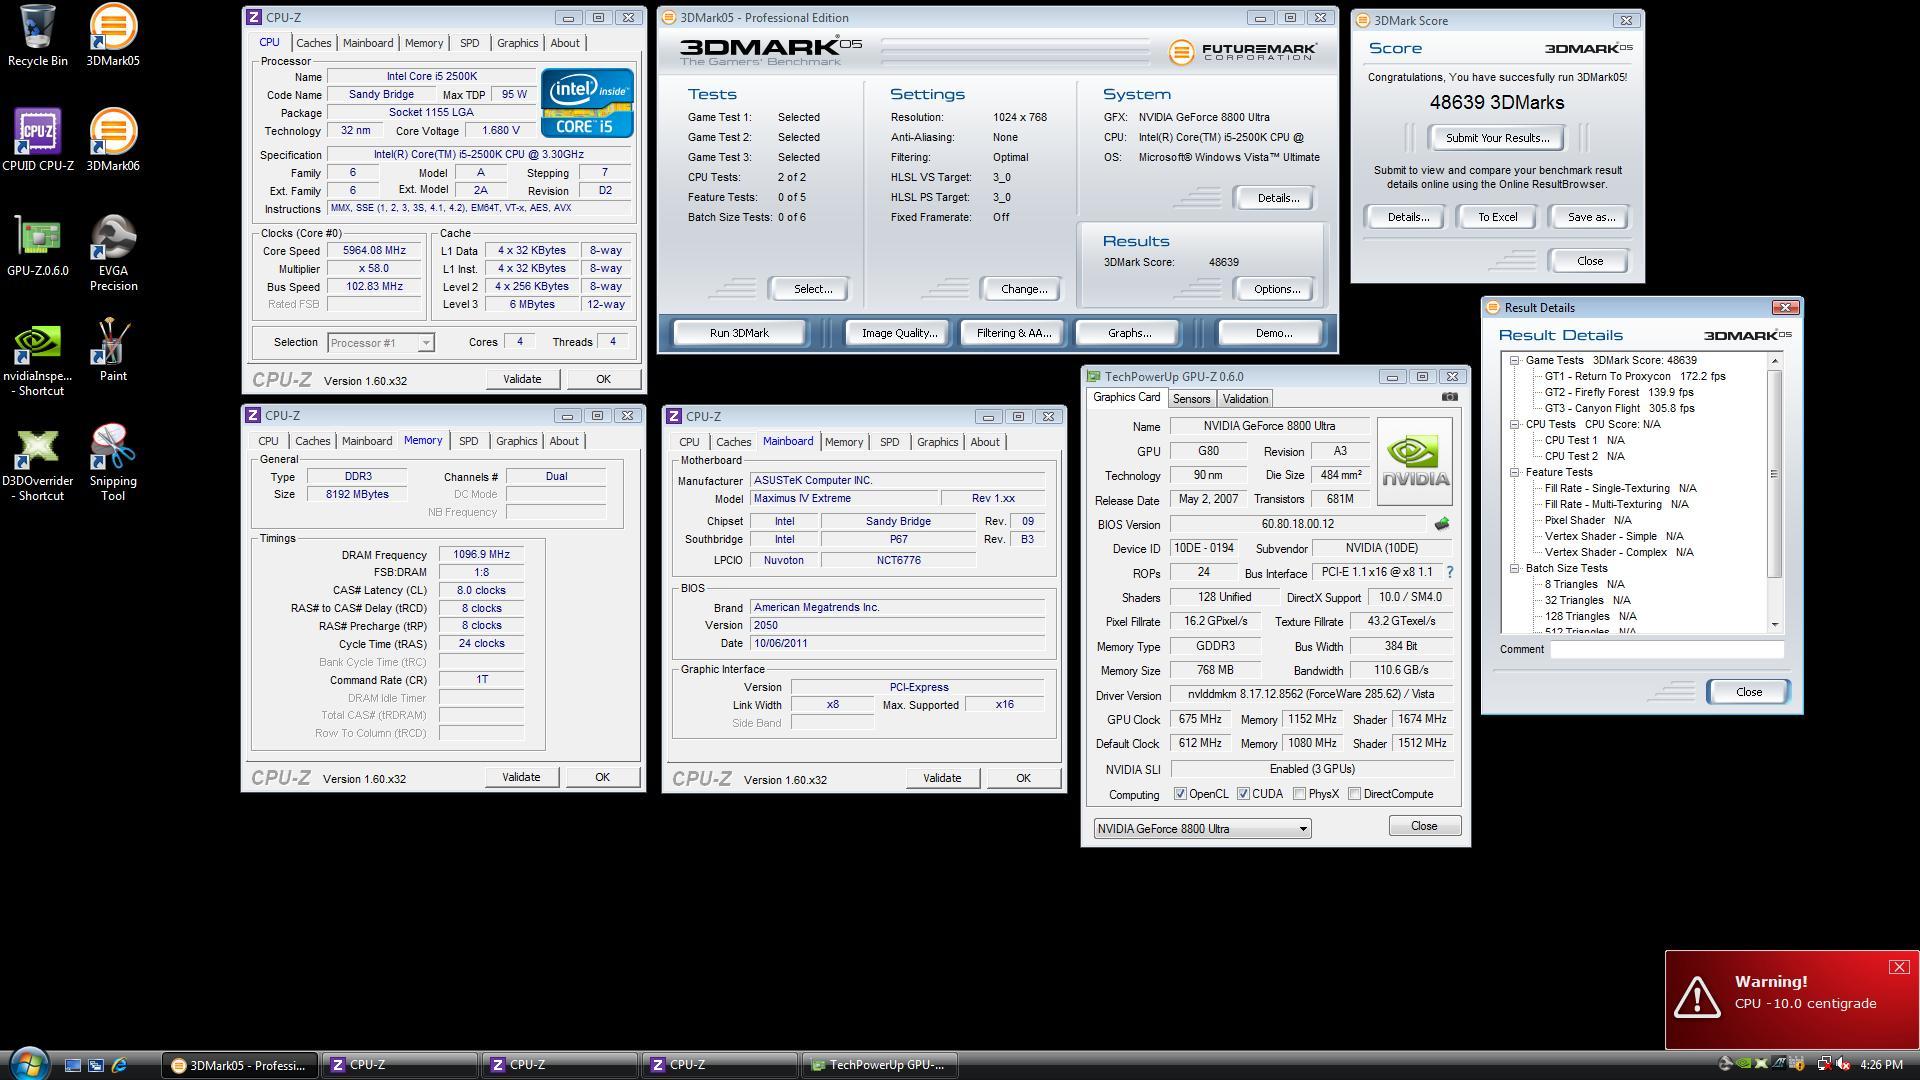Viewport: 1920px width, 1080px height.
Task: Click Run 3DMark button
Action: (739, 333)
